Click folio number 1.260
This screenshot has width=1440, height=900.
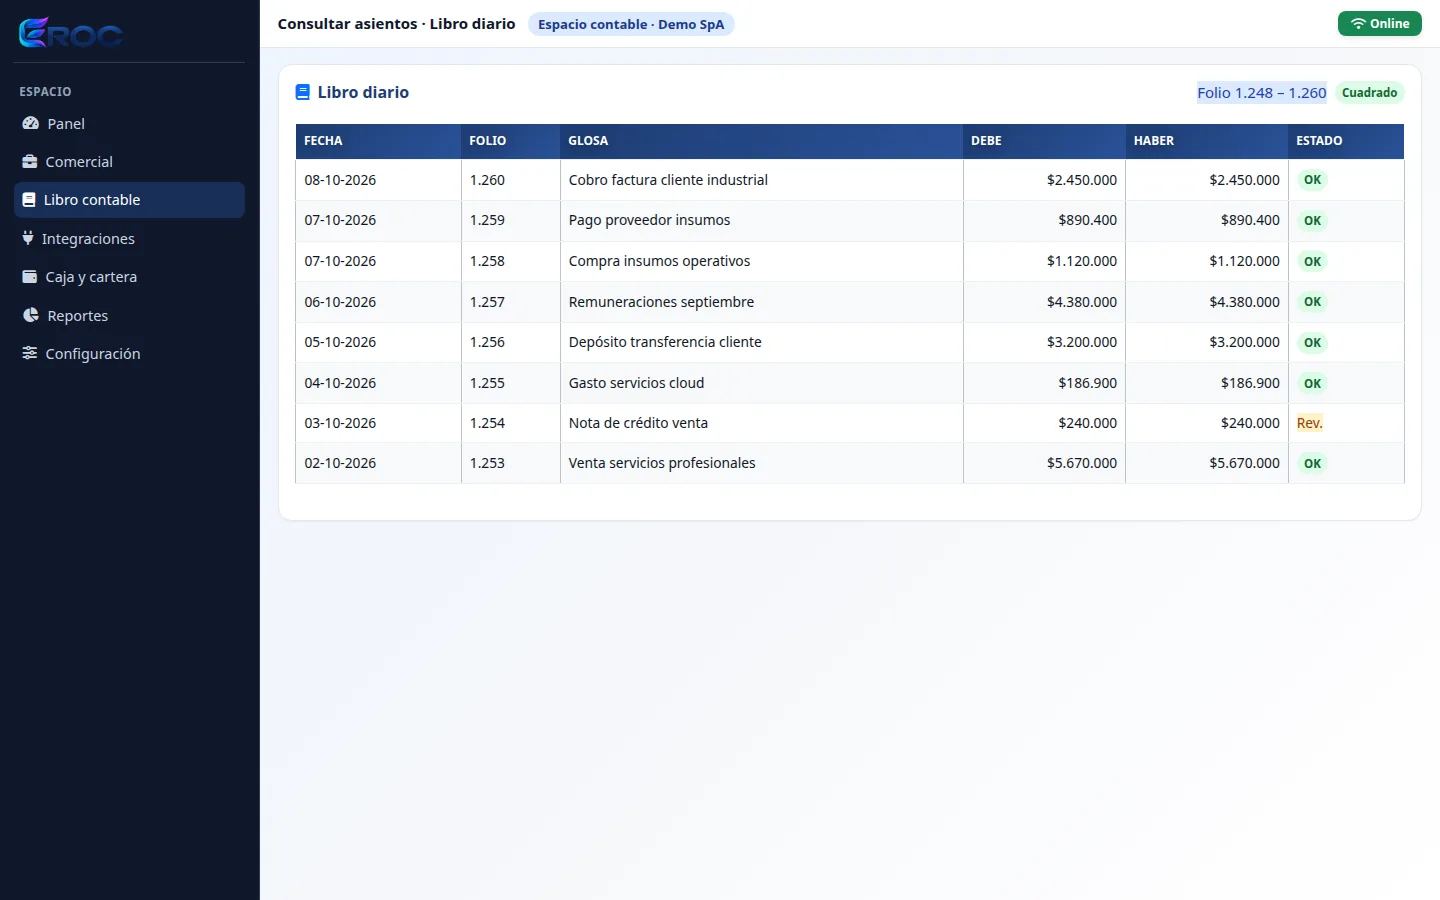(487, 180)
